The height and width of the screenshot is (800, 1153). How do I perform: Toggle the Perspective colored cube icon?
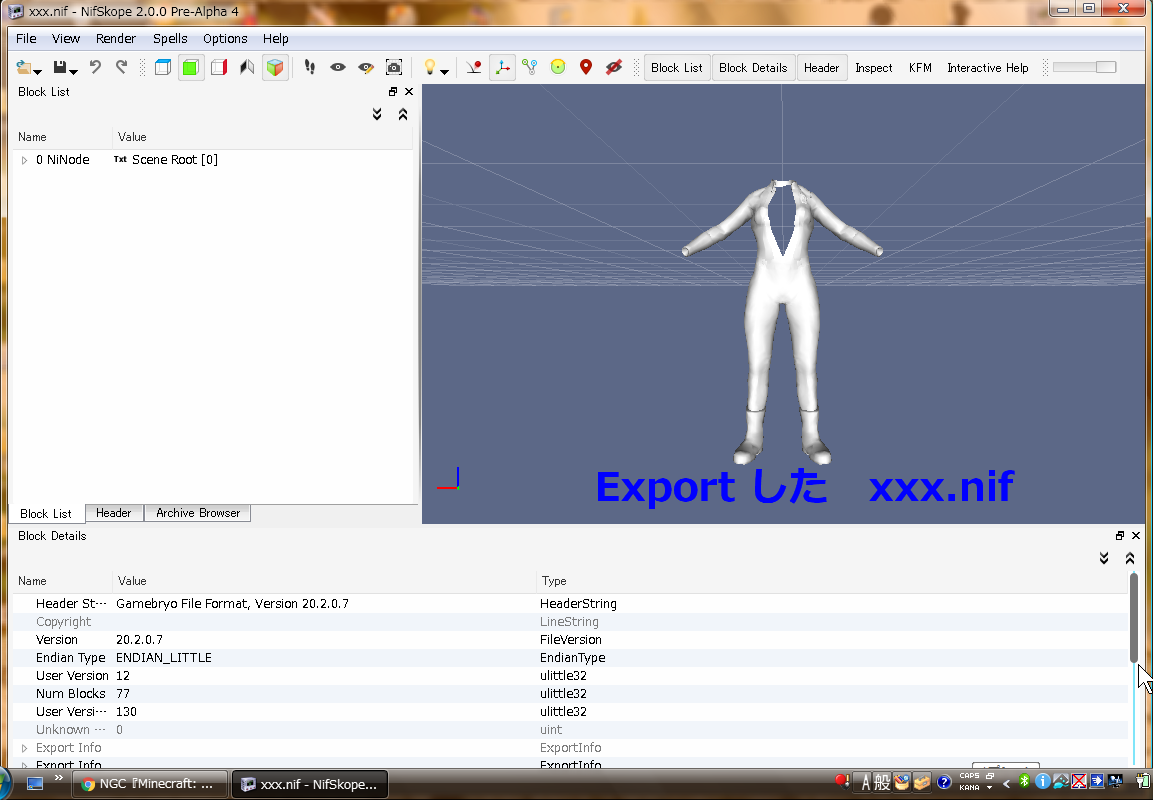(275, 68)
